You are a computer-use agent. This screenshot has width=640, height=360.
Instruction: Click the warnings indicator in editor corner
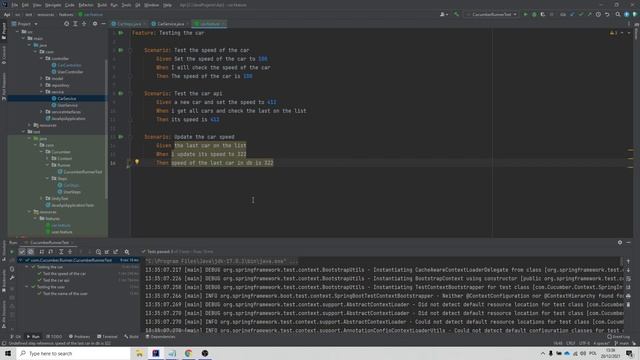[613, 33]
